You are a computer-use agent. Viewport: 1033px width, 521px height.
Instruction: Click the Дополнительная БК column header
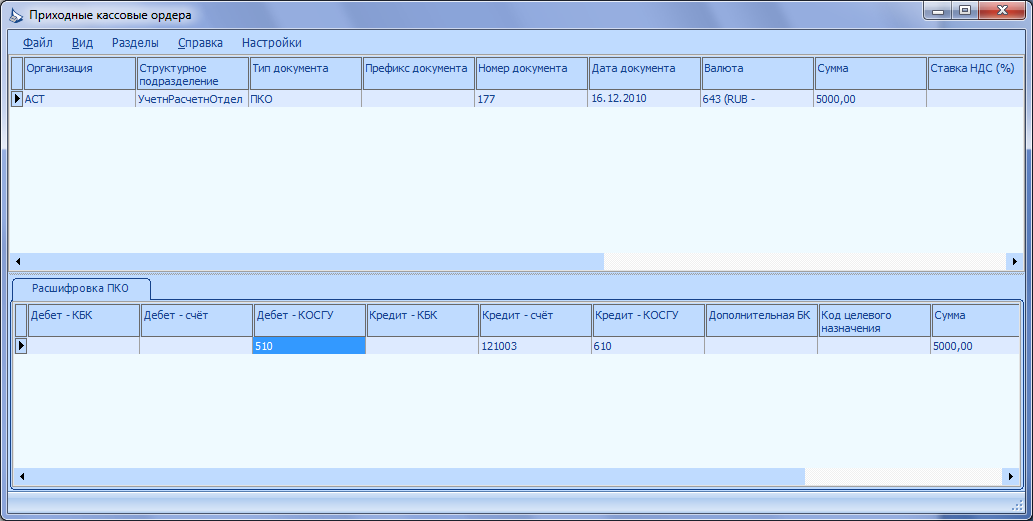pyautogui.click(x=762, y=321)
